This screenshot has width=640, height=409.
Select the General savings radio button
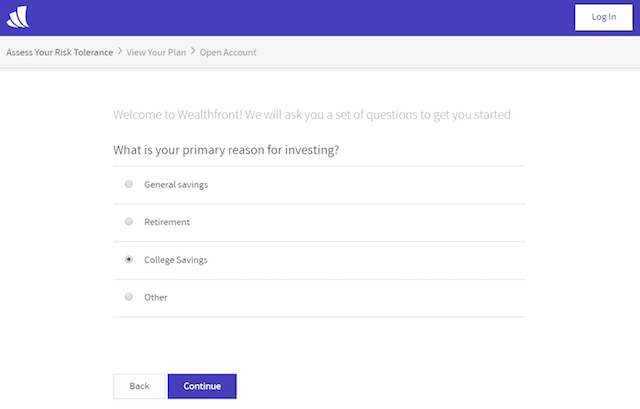(129, 184)
